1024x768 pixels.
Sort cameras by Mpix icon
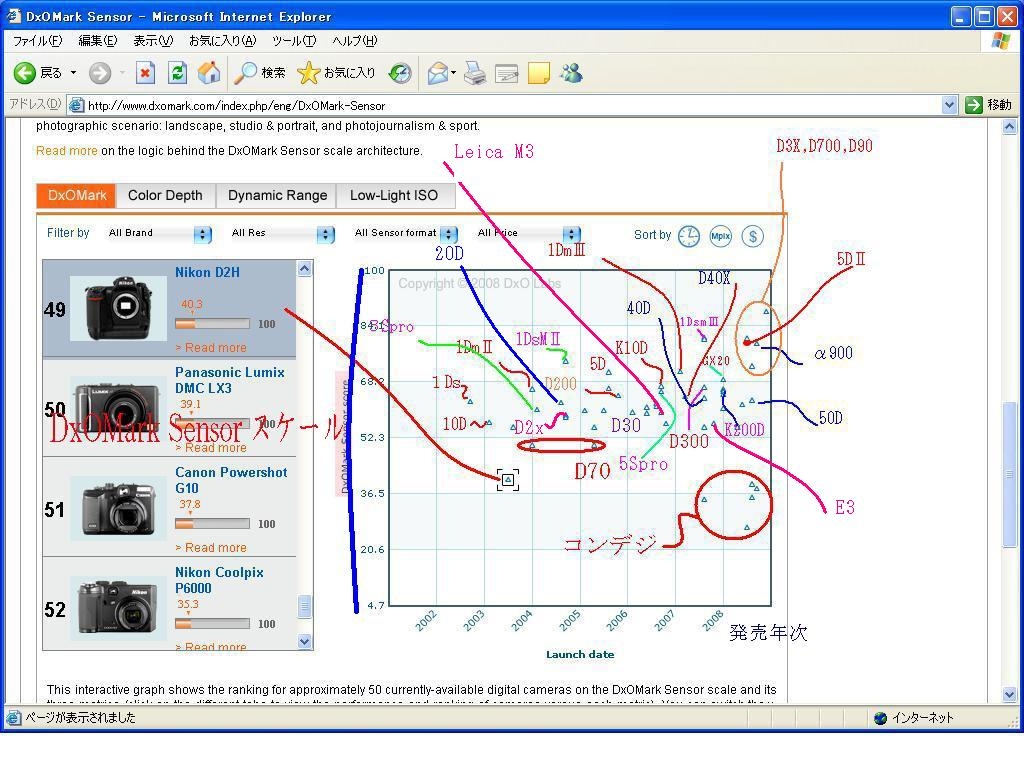point(720,236)
